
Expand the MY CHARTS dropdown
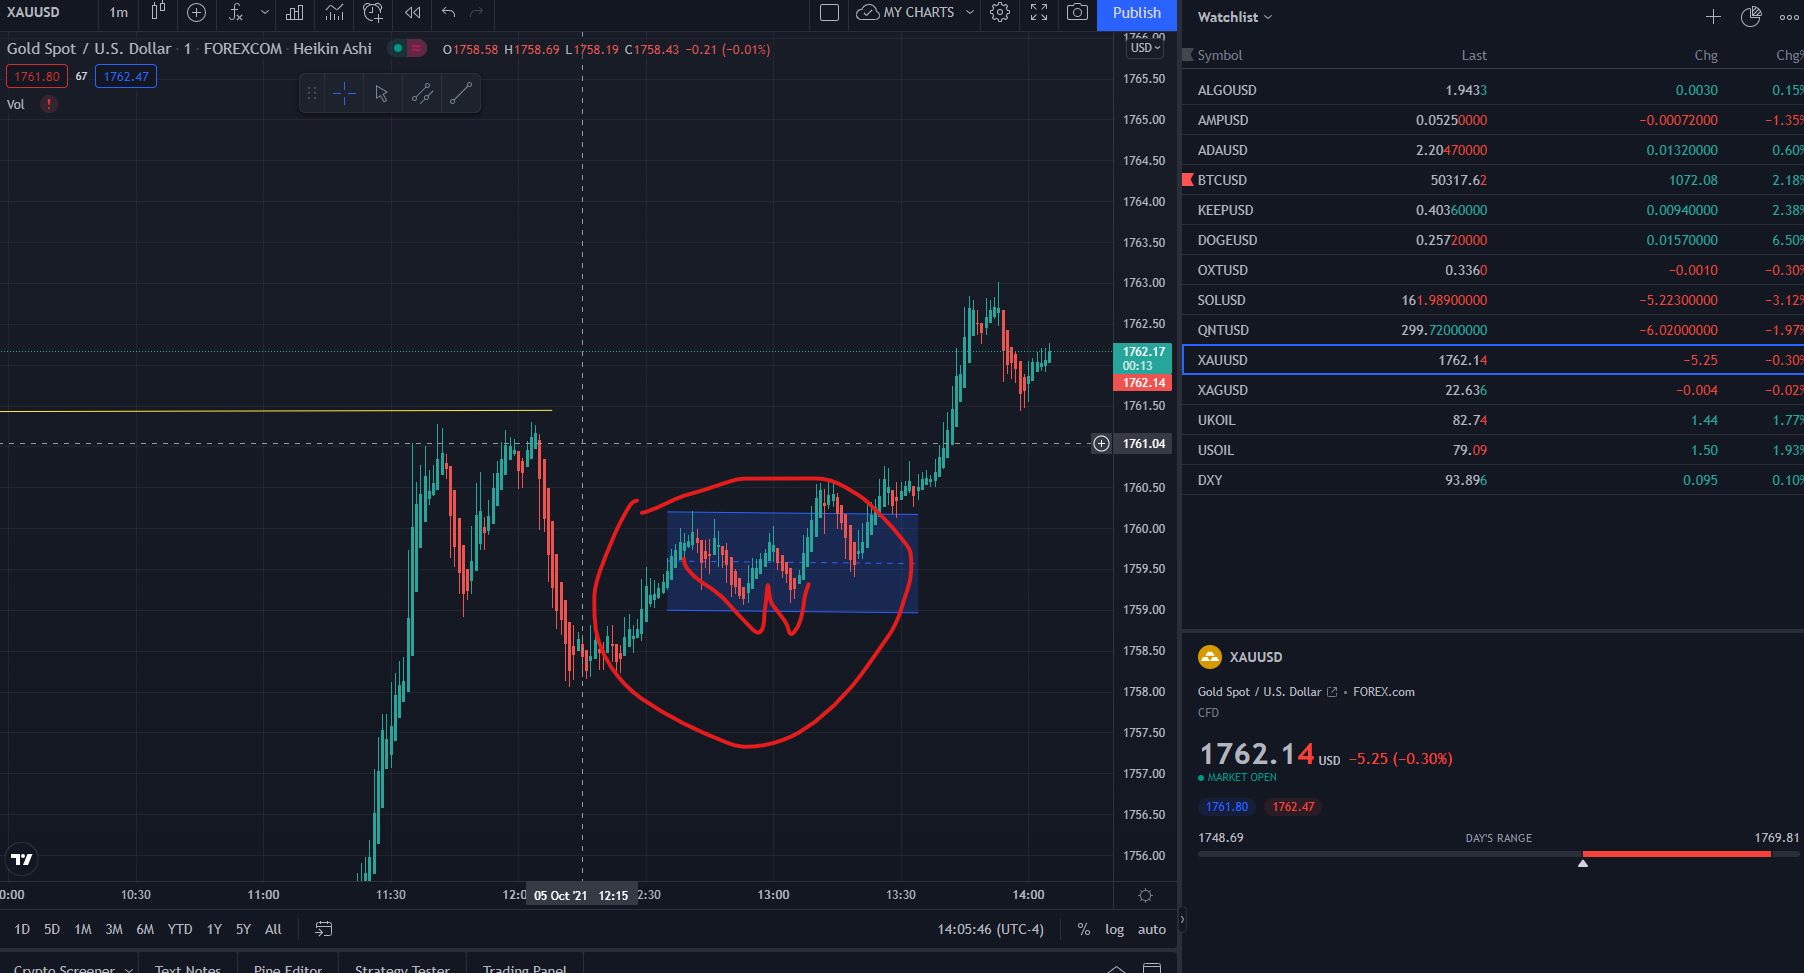(969, 12)
